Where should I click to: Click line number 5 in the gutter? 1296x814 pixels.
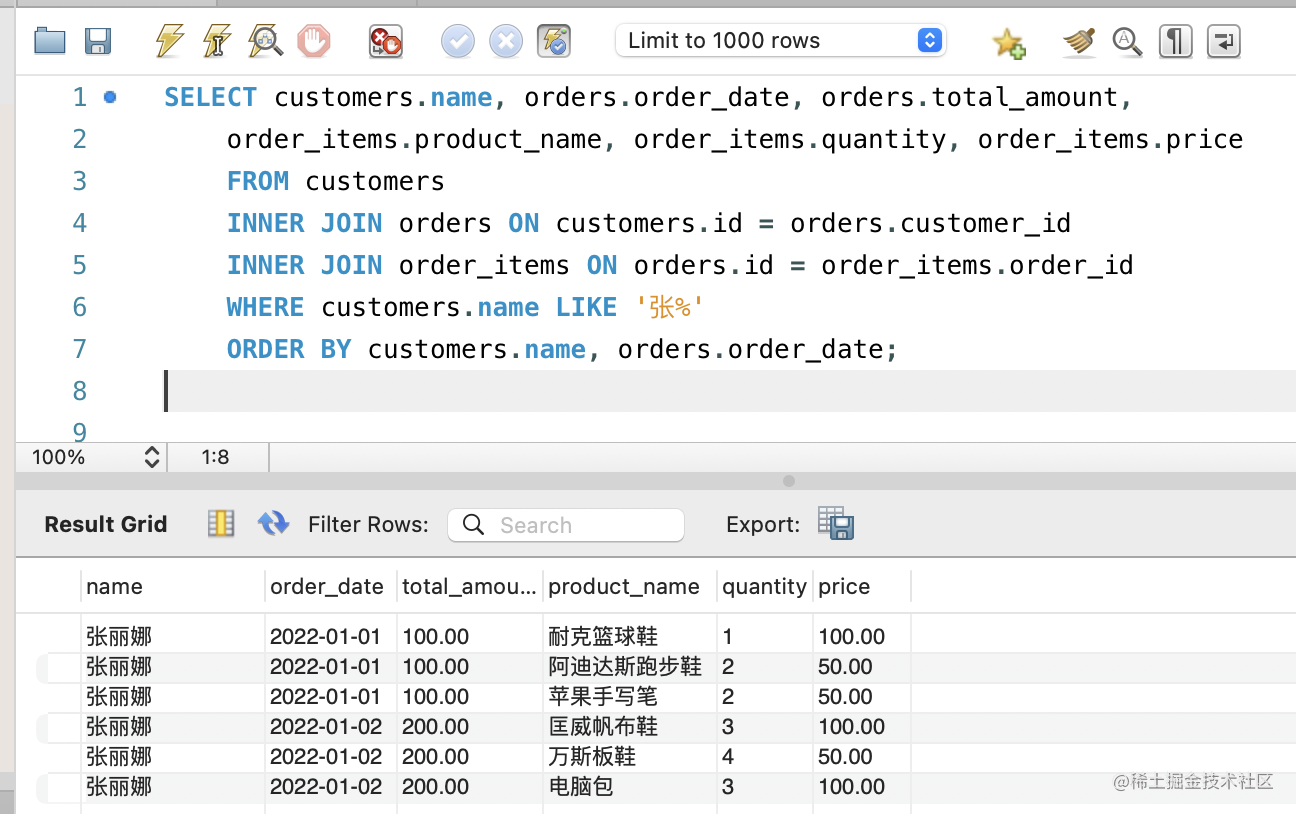[x=80, y=265]
